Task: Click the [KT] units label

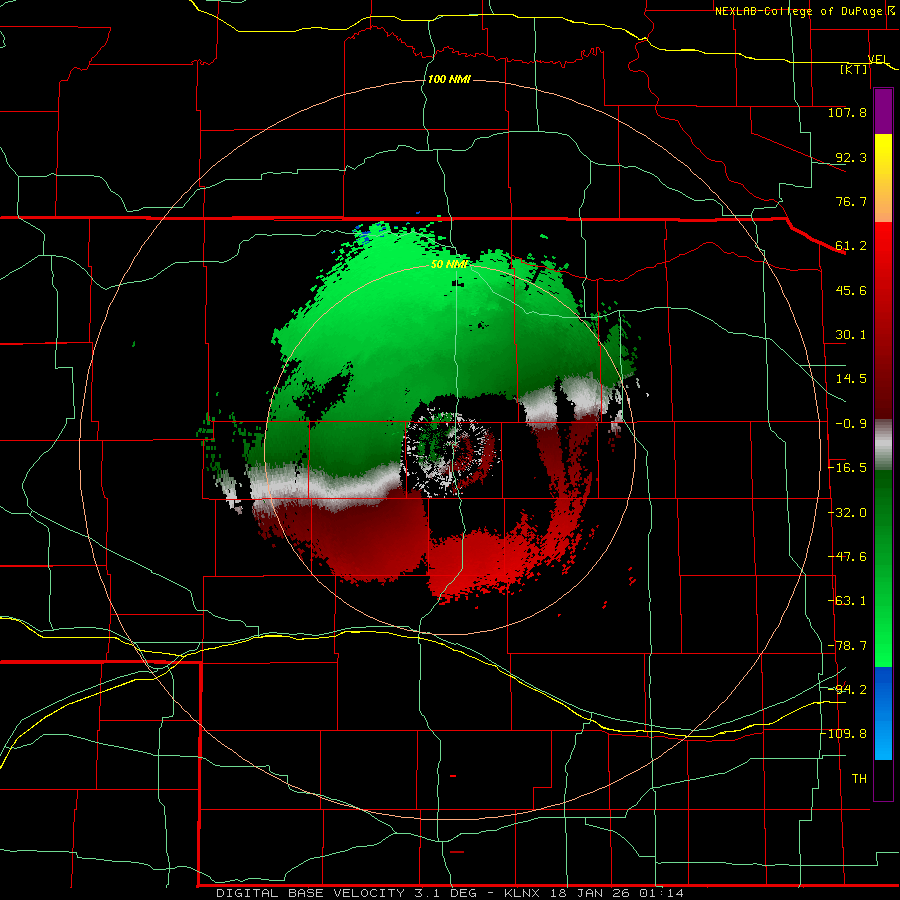Action: 854,69
